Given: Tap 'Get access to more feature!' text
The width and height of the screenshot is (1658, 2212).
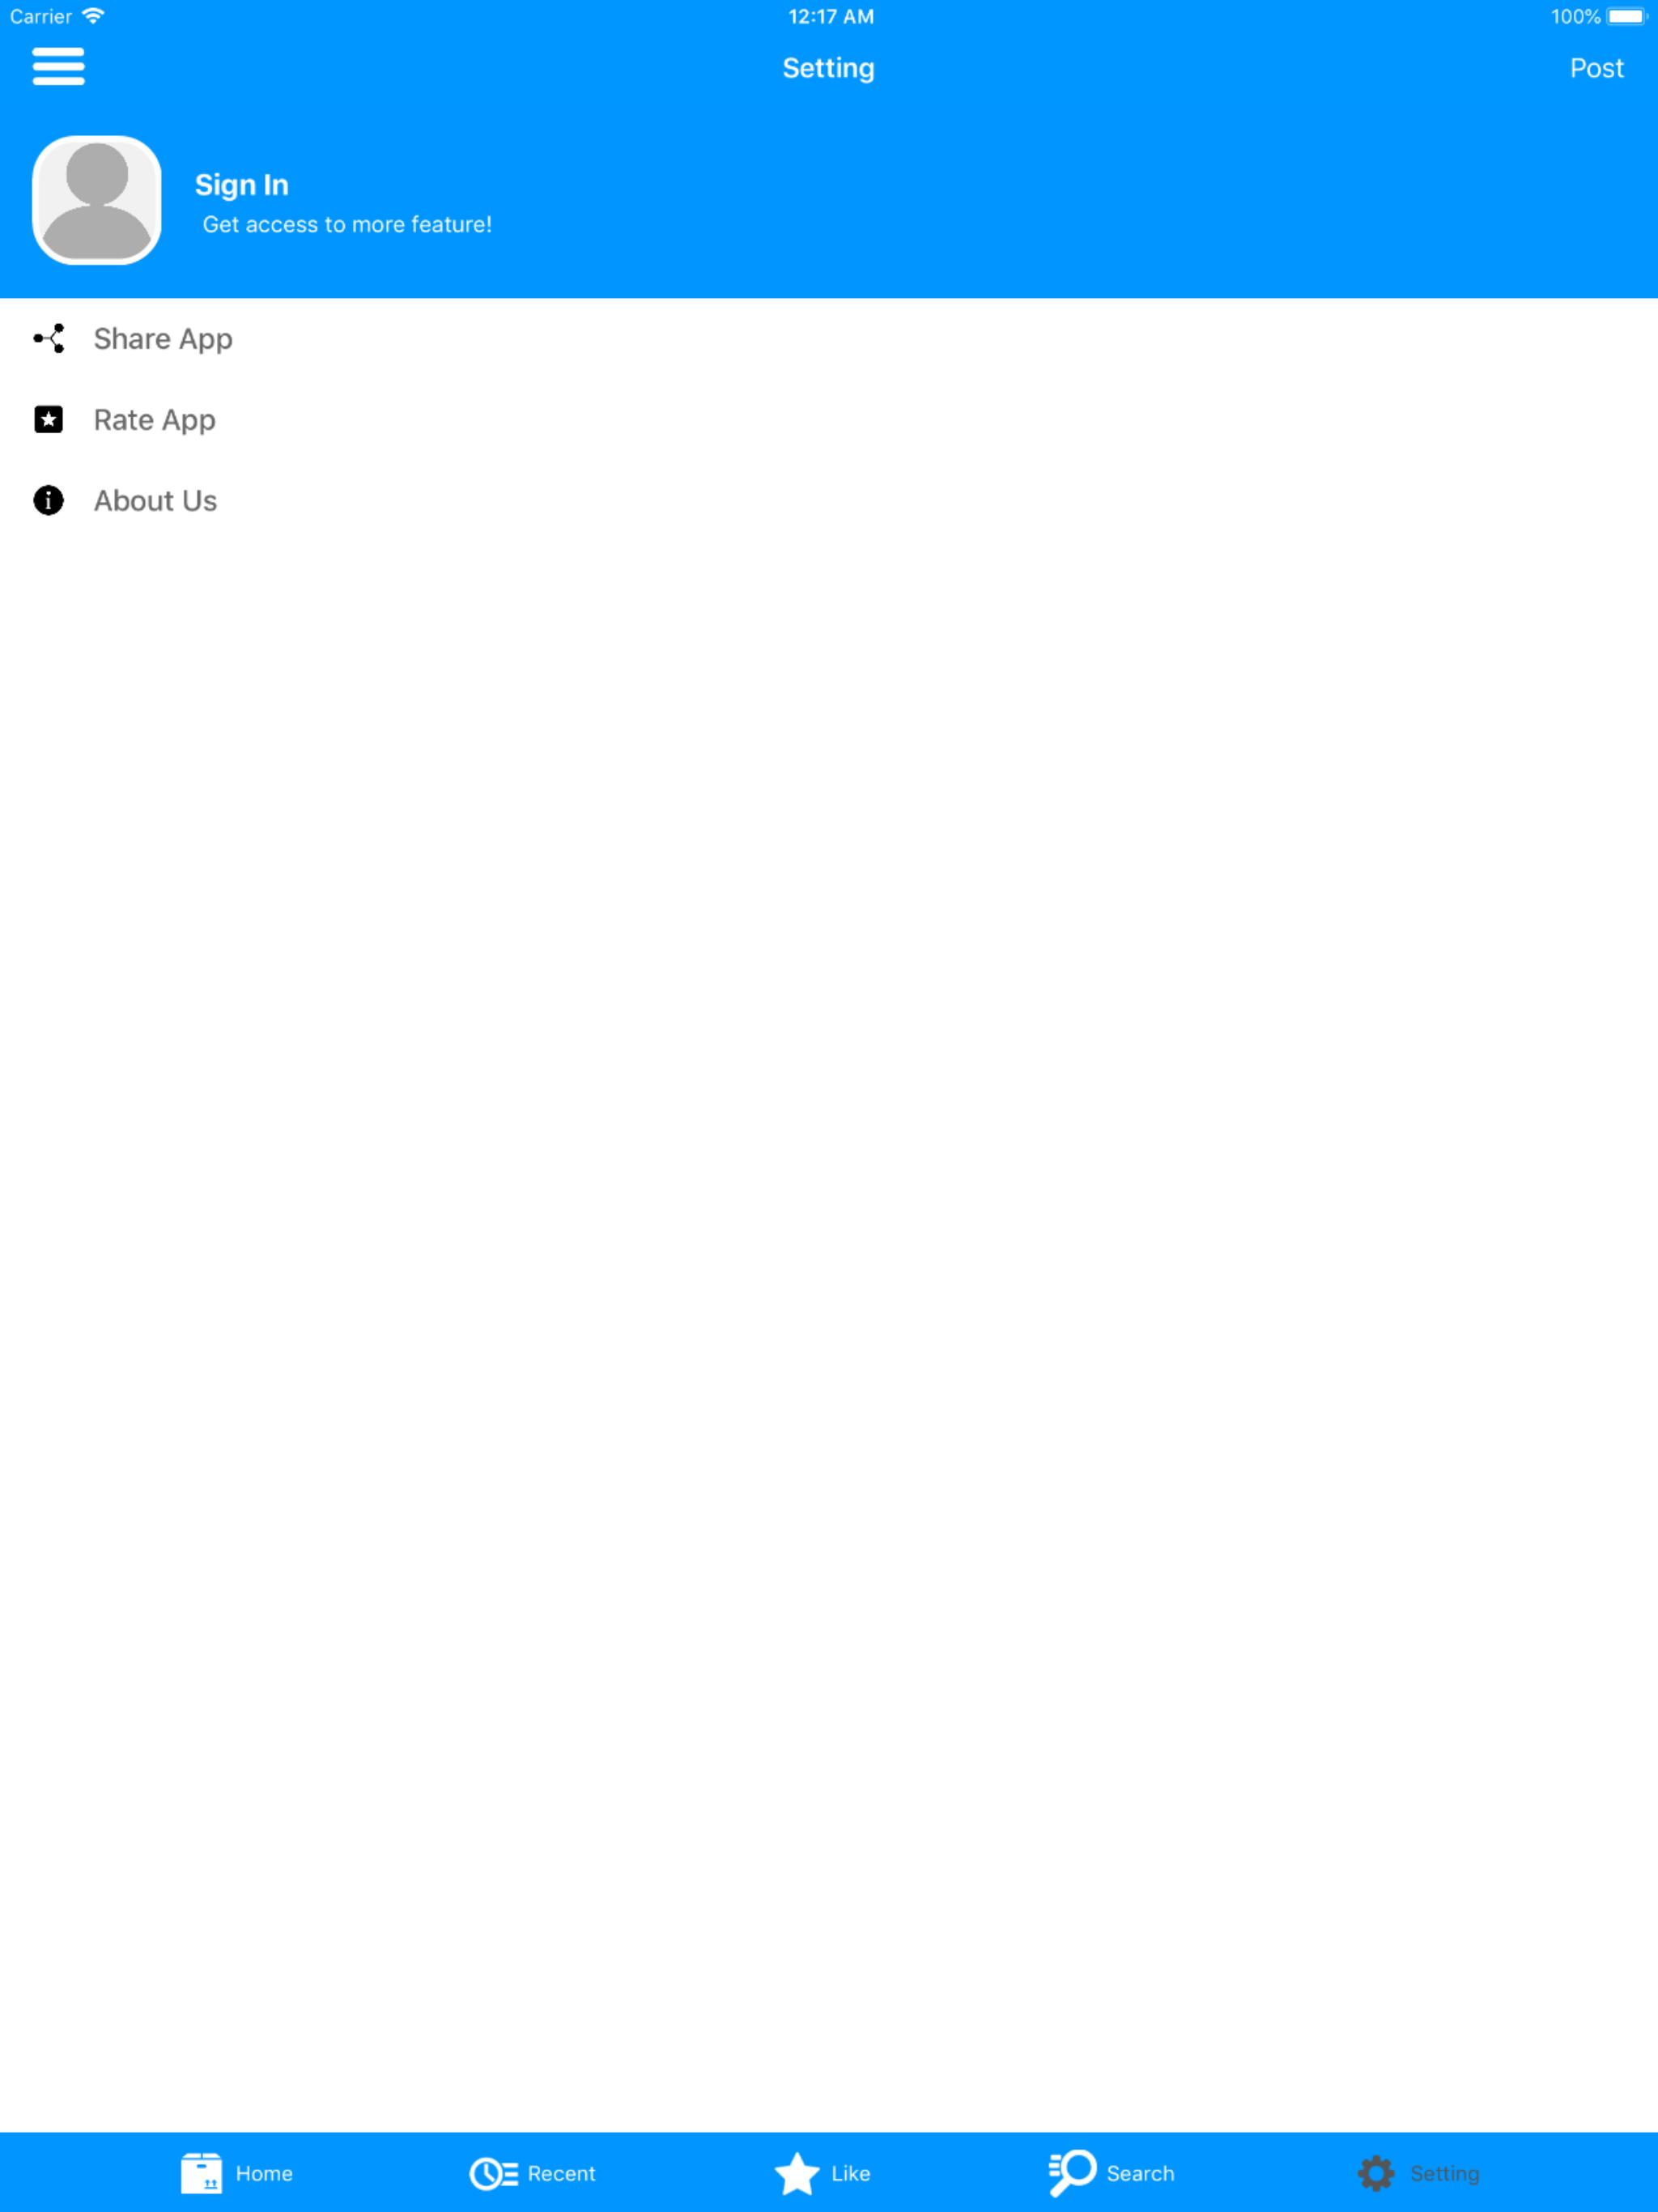Looking at the screenshot, I should coord(347,225).
